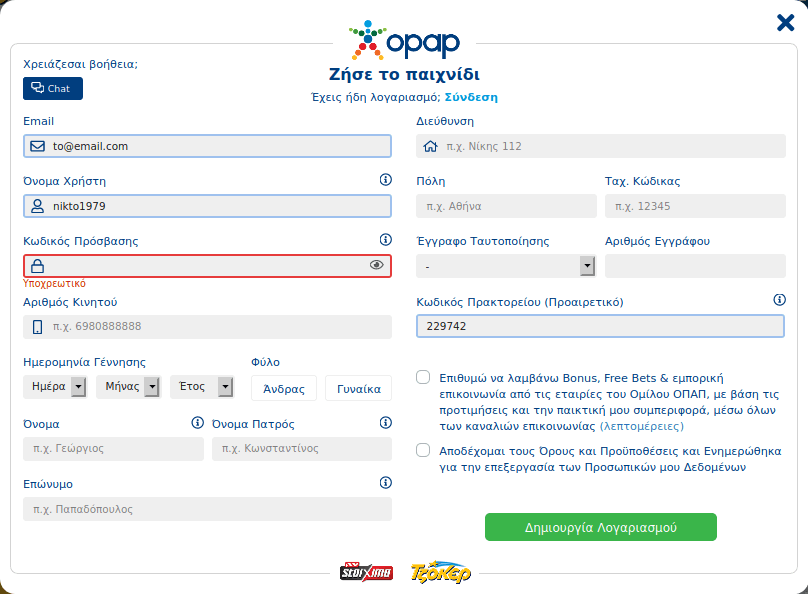Image resolution: width=808 pixels, height=594 pixels.
Task: Focus the Email field containing to@email.com
Action: pos(207,146)
